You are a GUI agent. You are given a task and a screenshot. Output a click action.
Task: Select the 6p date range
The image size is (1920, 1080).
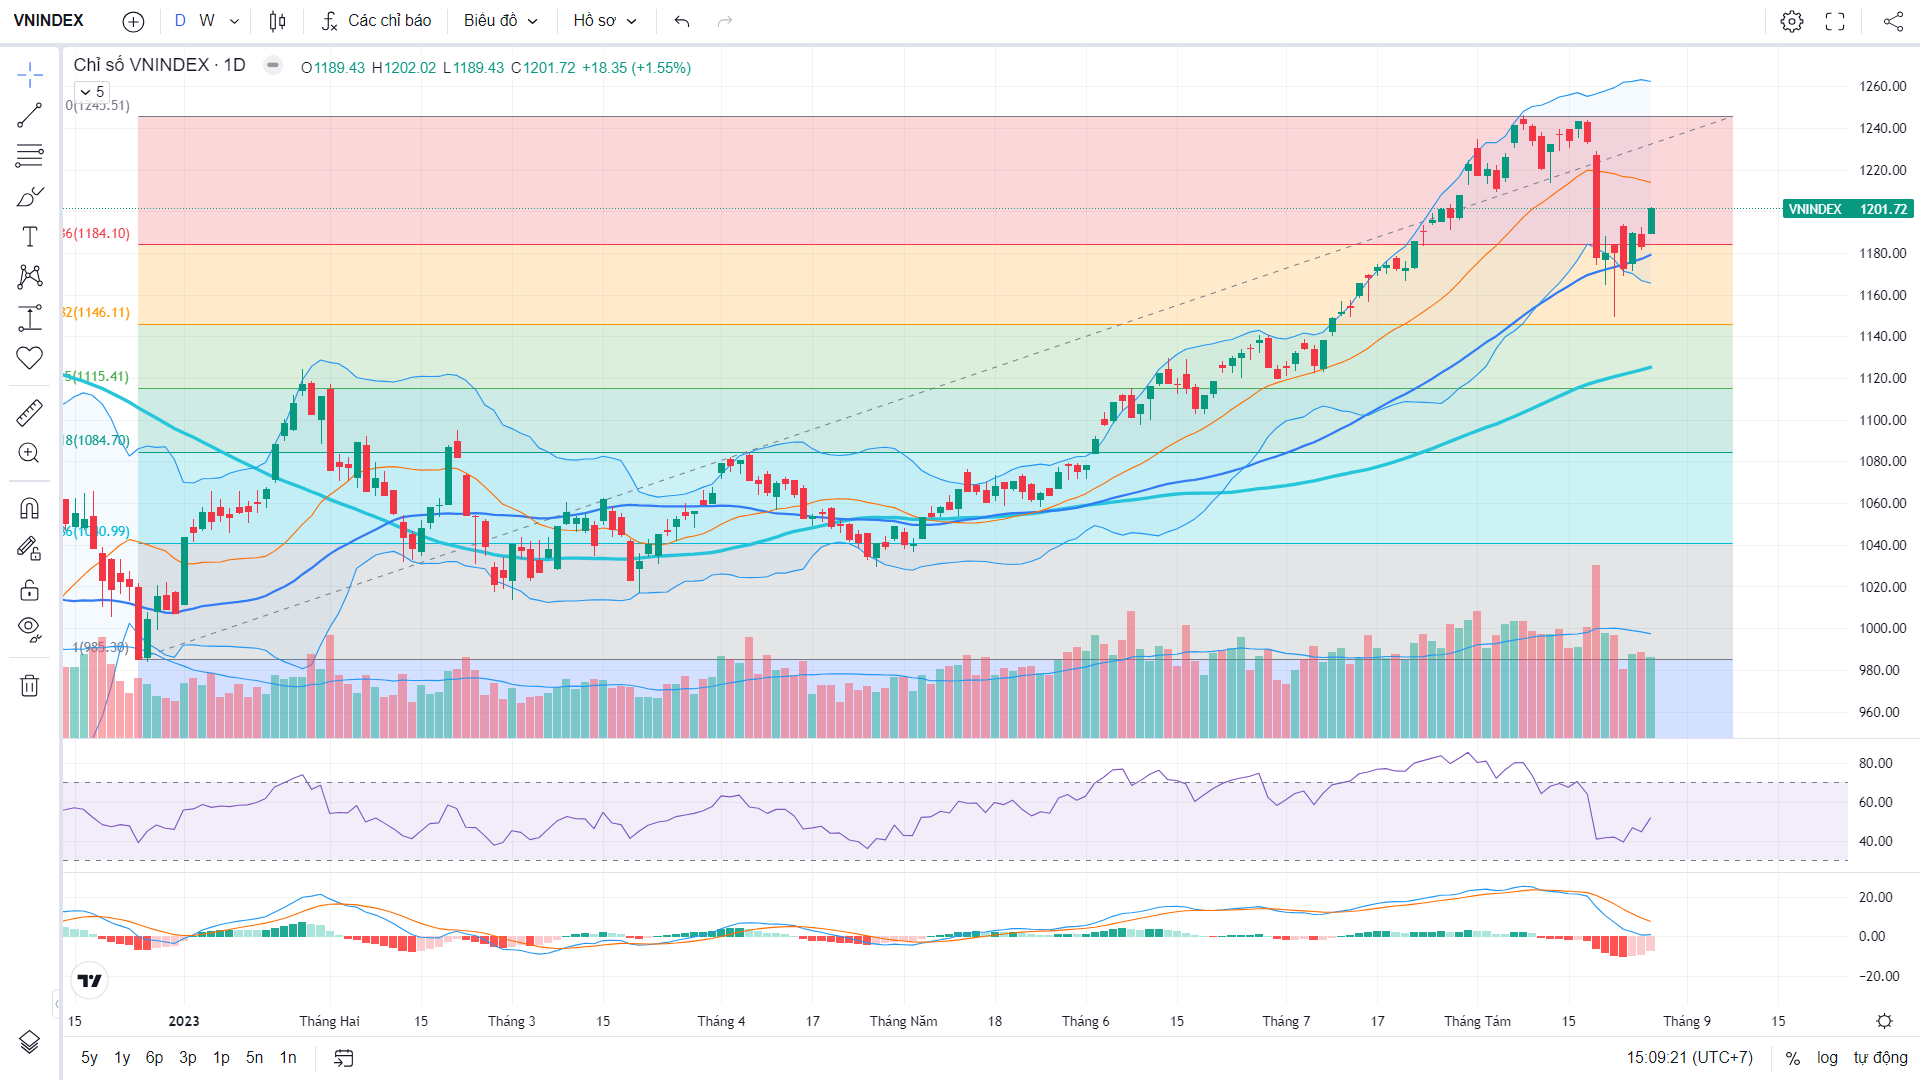pyautogui.click(x=154, y=1058)
